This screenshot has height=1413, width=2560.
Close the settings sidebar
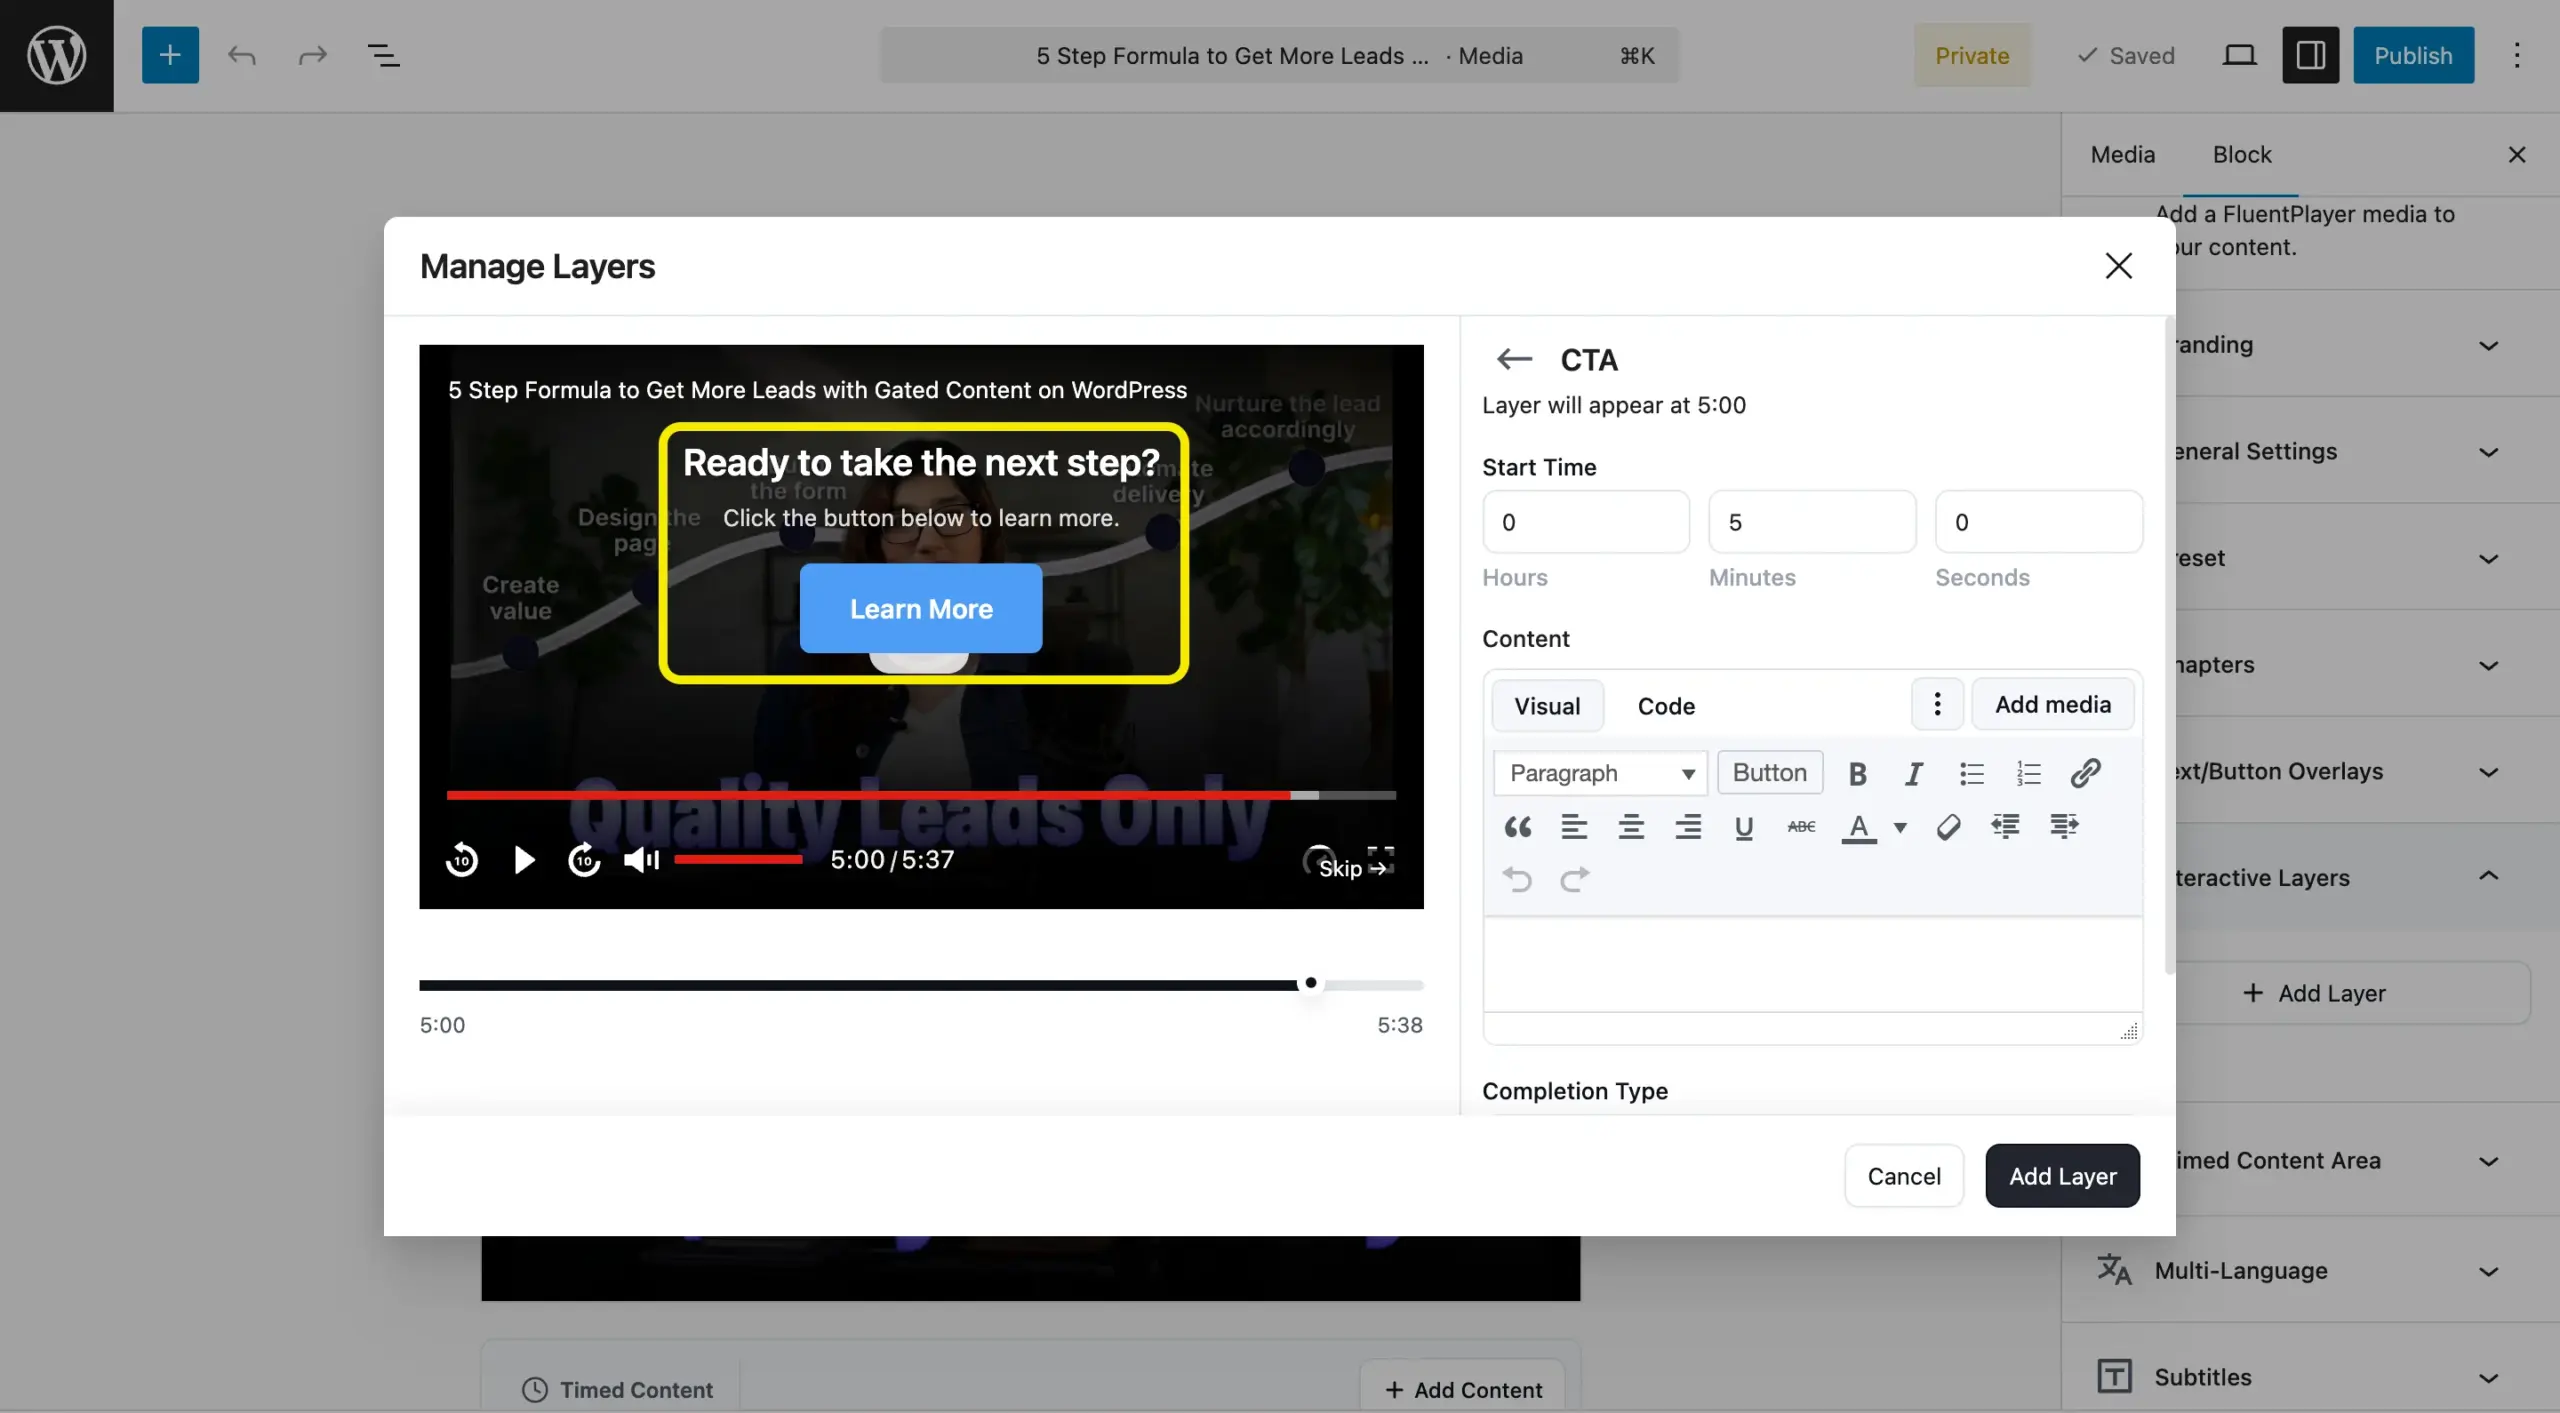(x=2517, y=154)
